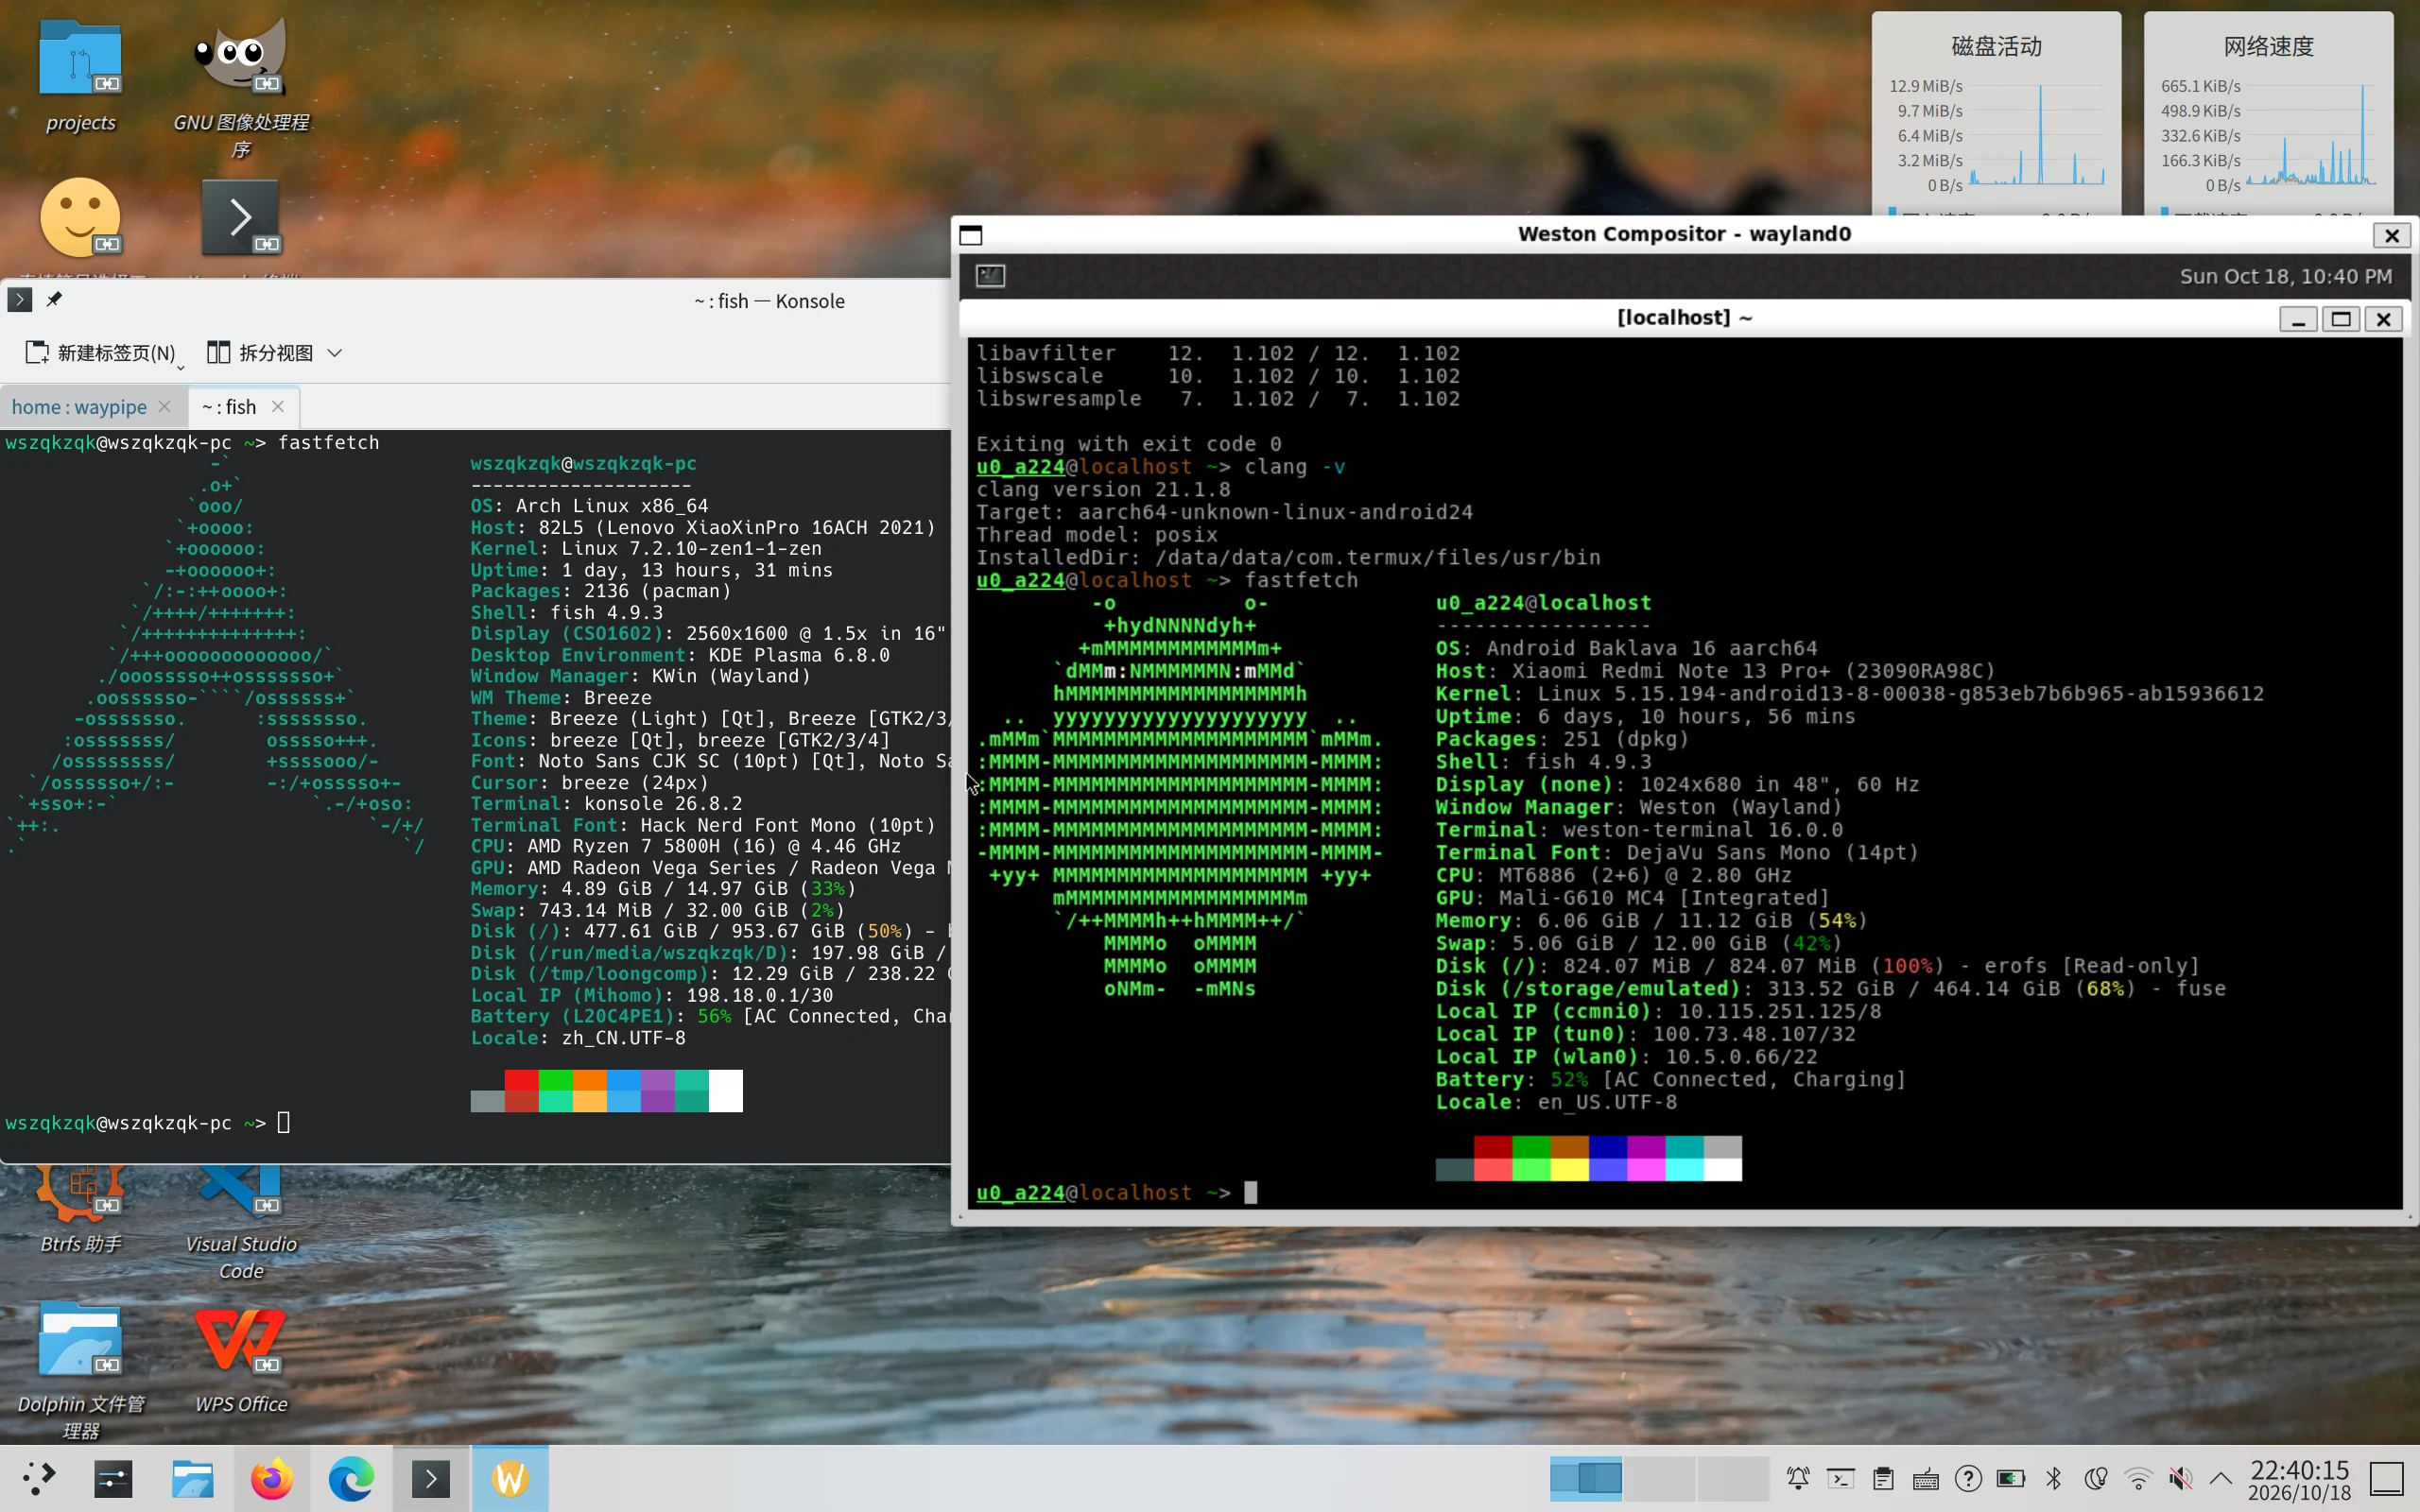The image size is (2420, 1512).
Task: Switch to the WPS taskbar entry
Action: tap(510, 1478)
